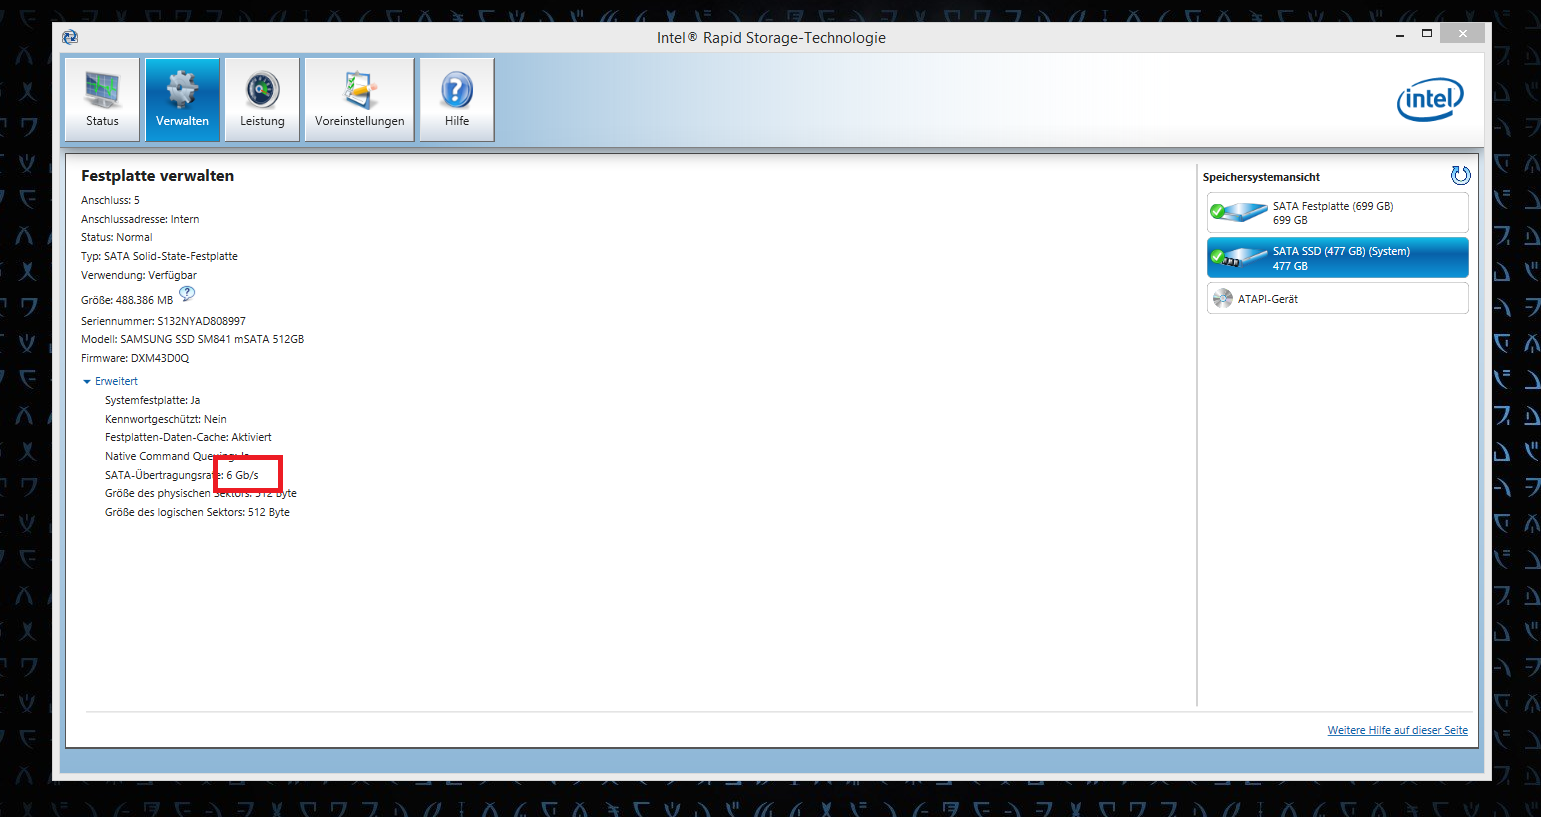The width and height of the screenshot is (1541, 817).
Task: Click help icon next to Größe
Action: coord(187,294)
